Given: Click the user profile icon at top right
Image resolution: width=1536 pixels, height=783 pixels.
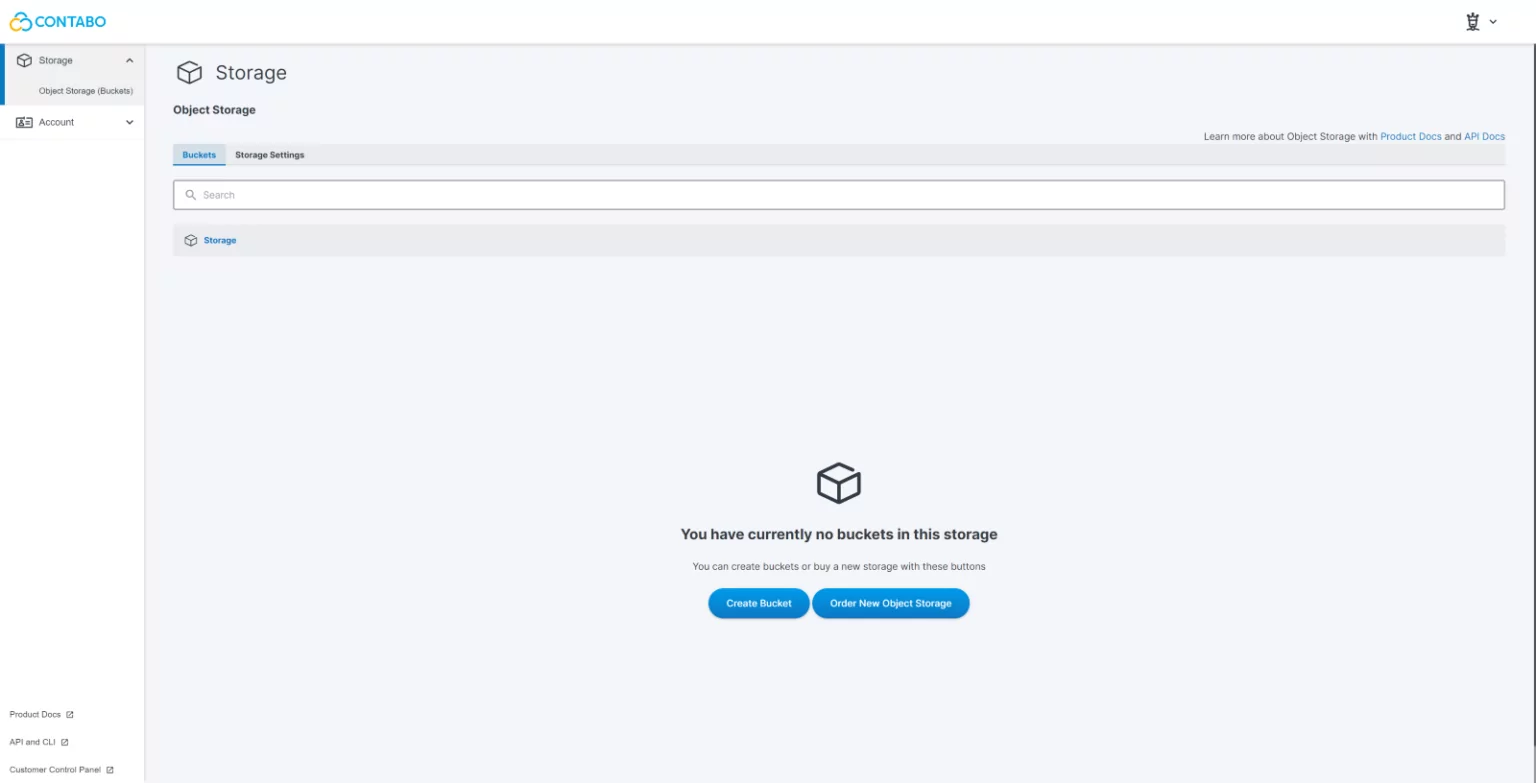Looking at the screenshot, I should 1472,22.
